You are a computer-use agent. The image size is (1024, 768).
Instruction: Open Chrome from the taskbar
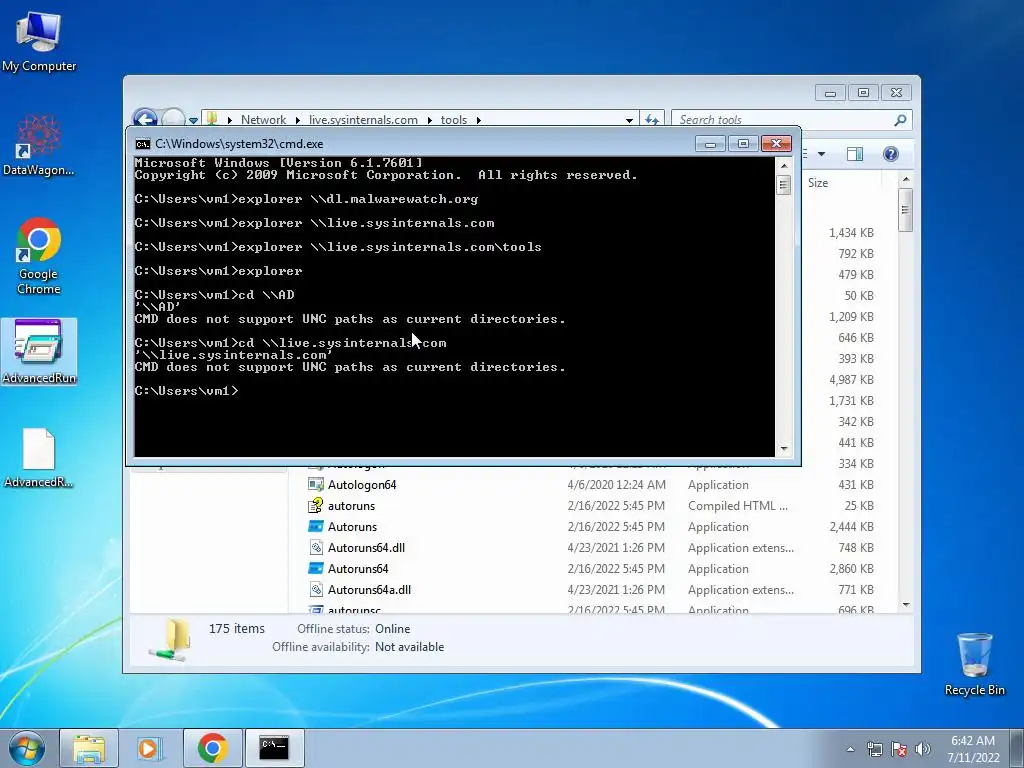[212, 748]
